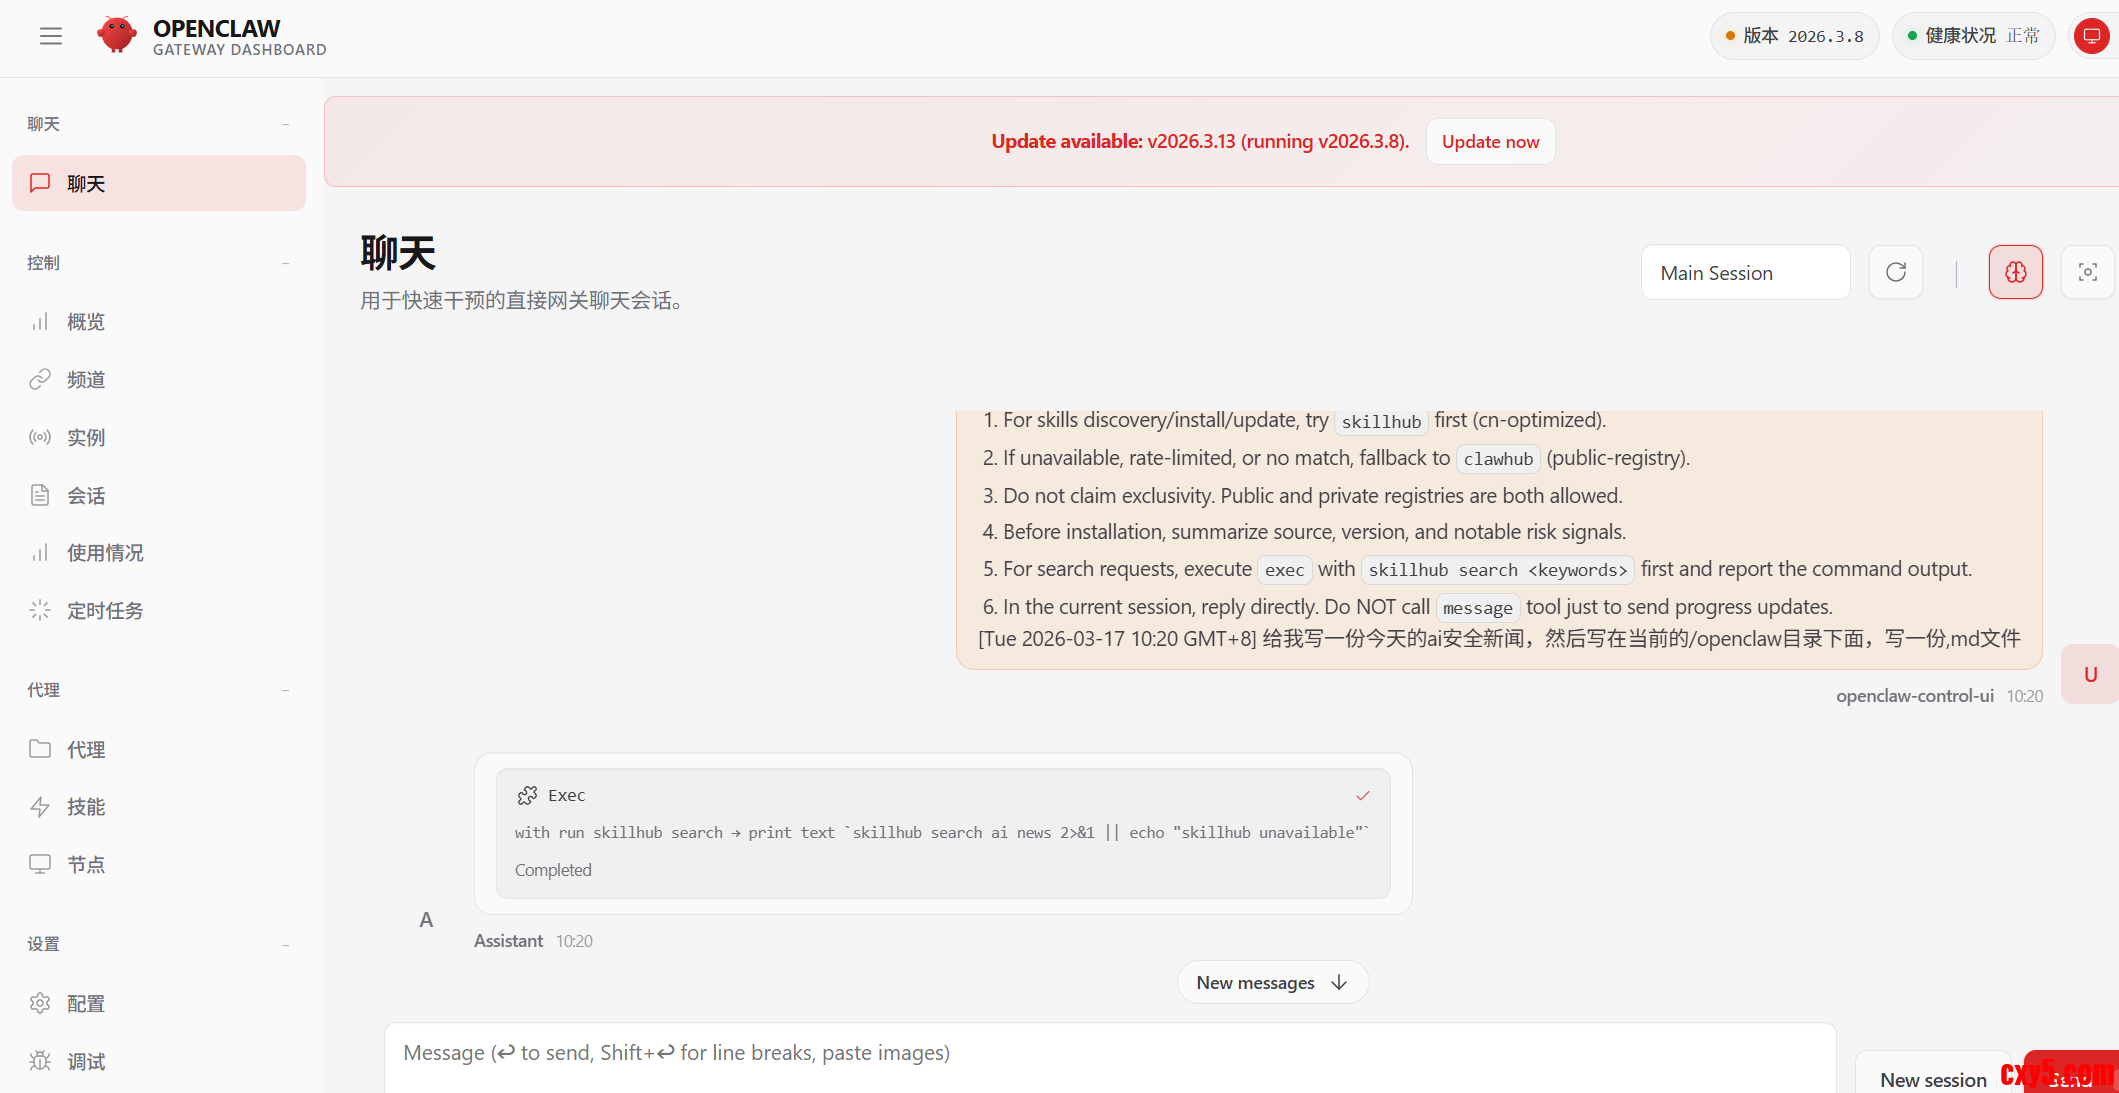Click the red monitor theme icon

(2091, 37)
